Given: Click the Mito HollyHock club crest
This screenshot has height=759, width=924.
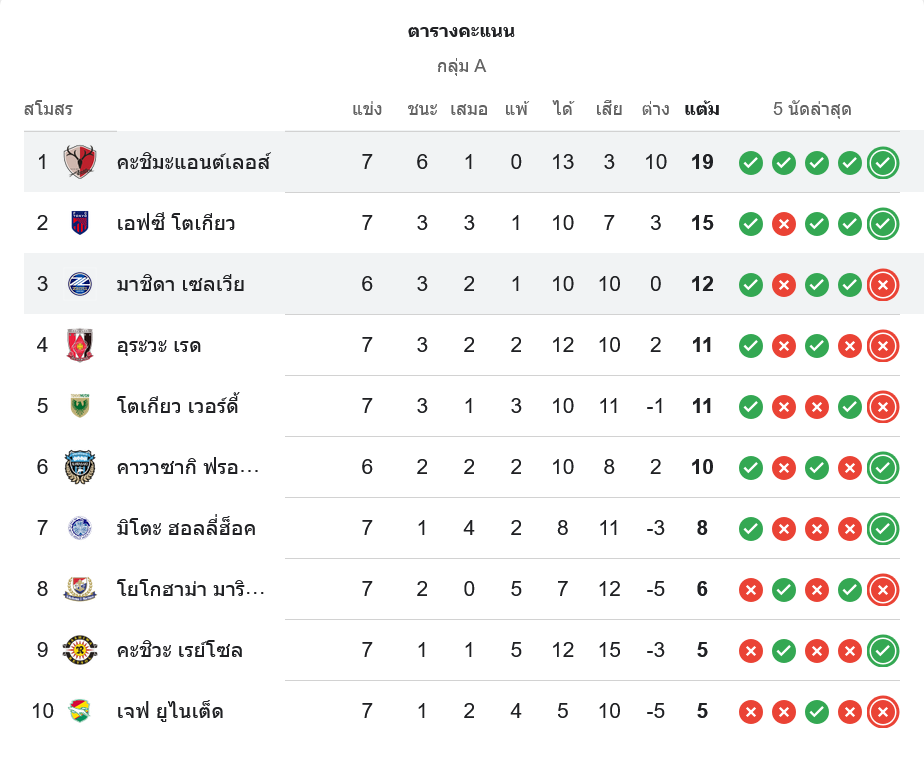Looking at the screenshot, I should [80, 528].
